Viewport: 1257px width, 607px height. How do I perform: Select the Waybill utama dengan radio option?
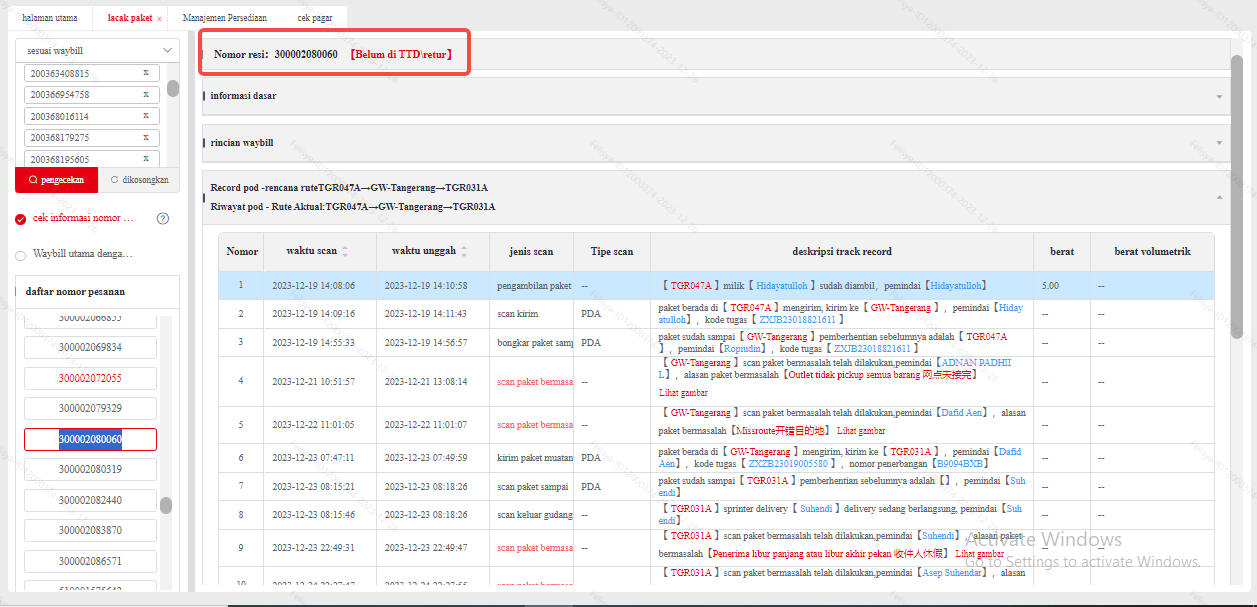pos(21,255)
